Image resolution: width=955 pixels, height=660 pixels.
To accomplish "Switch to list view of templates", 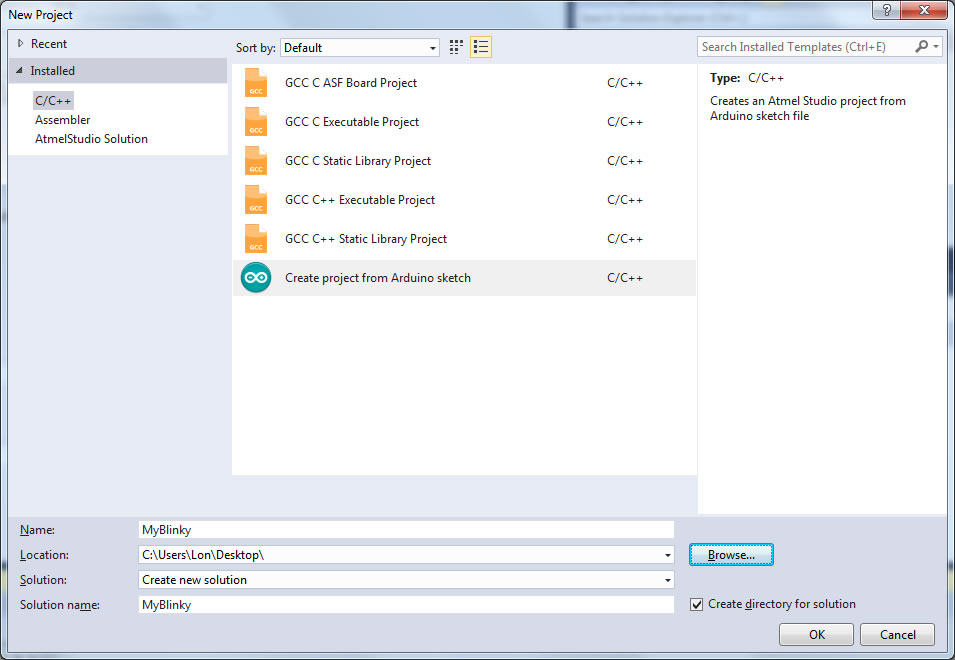I will [481, 47].
